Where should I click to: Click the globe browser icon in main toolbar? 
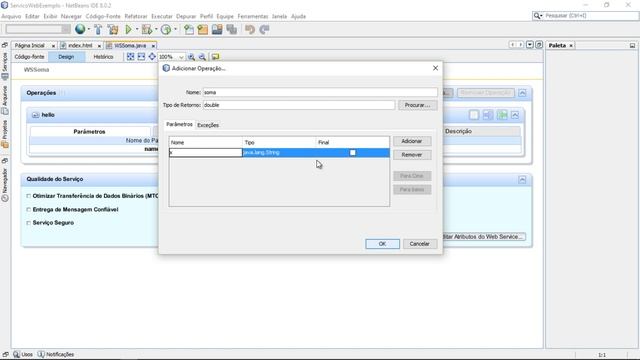click(80, 29)
